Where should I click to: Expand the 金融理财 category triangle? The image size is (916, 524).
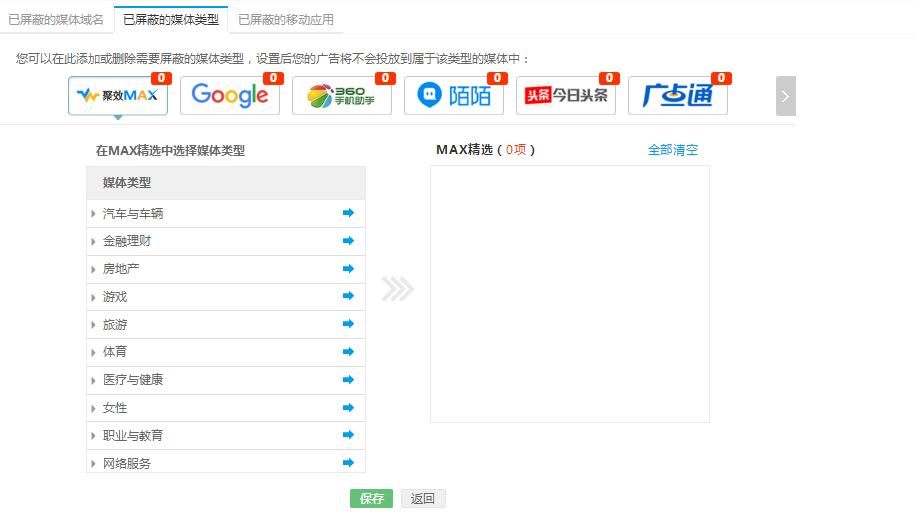tap(93, 242)
